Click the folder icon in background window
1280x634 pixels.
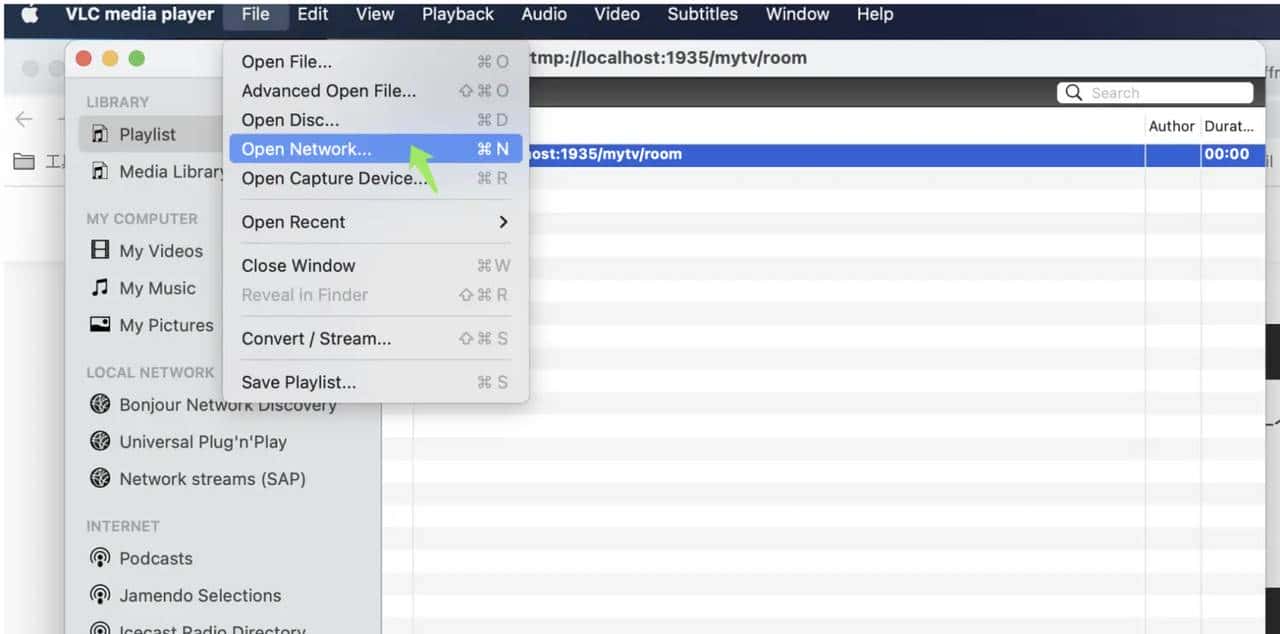click(24, 161)
